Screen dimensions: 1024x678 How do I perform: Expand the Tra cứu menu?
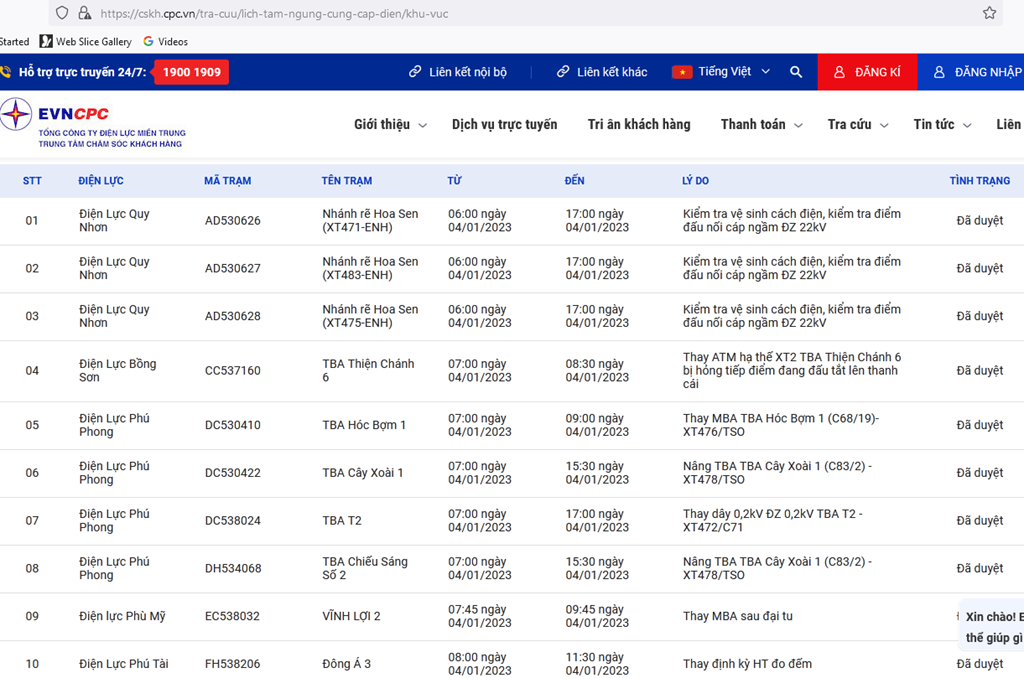tap(857, 125)
